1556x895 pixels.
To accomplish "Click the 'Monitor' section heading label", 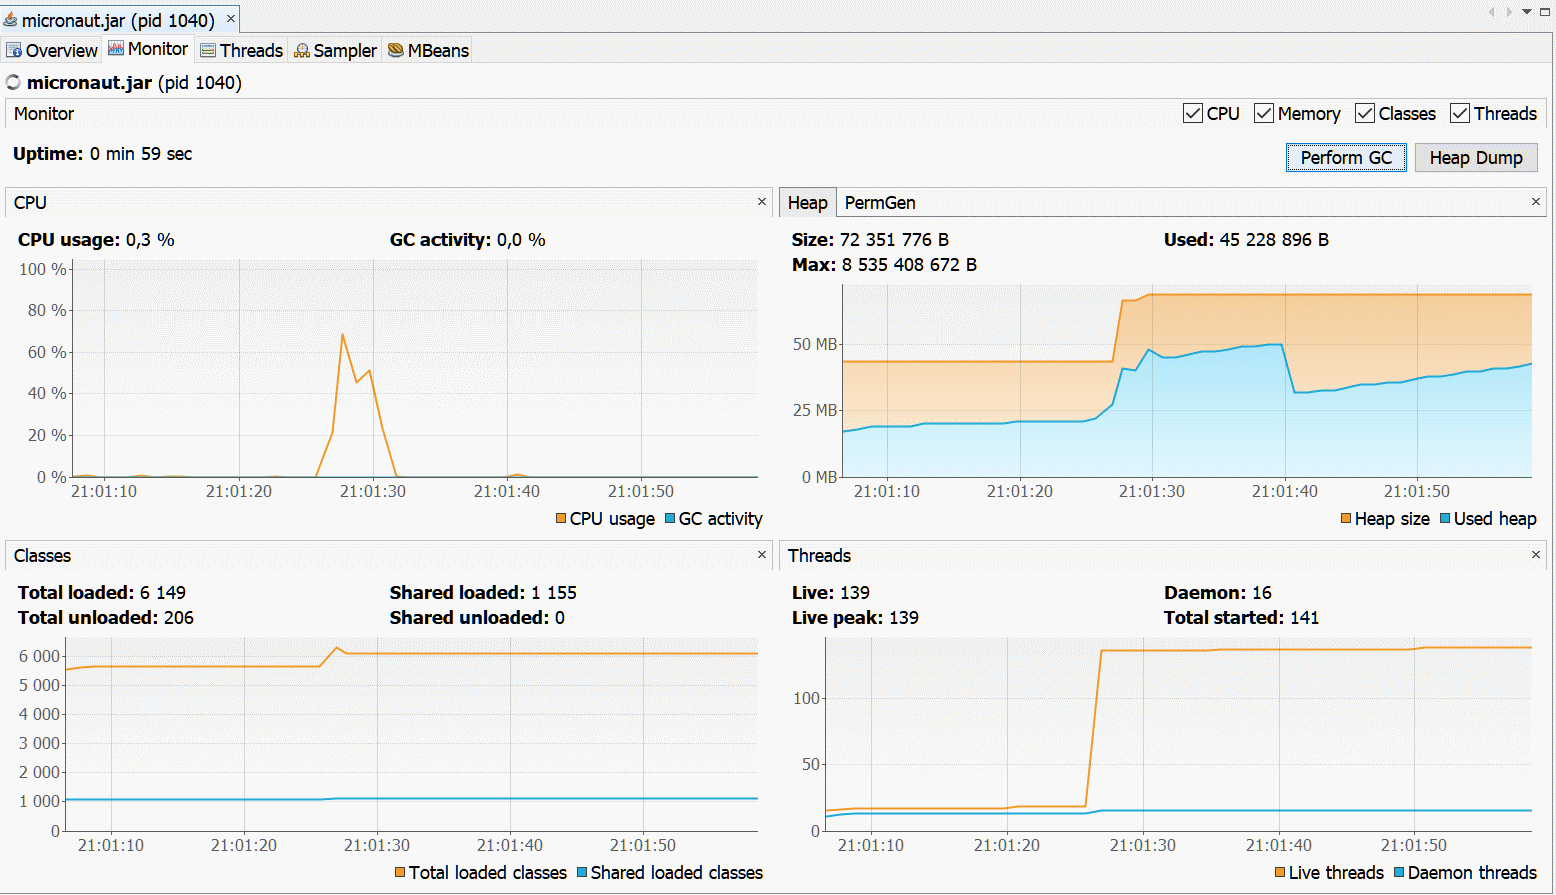I will pos(44,114).
